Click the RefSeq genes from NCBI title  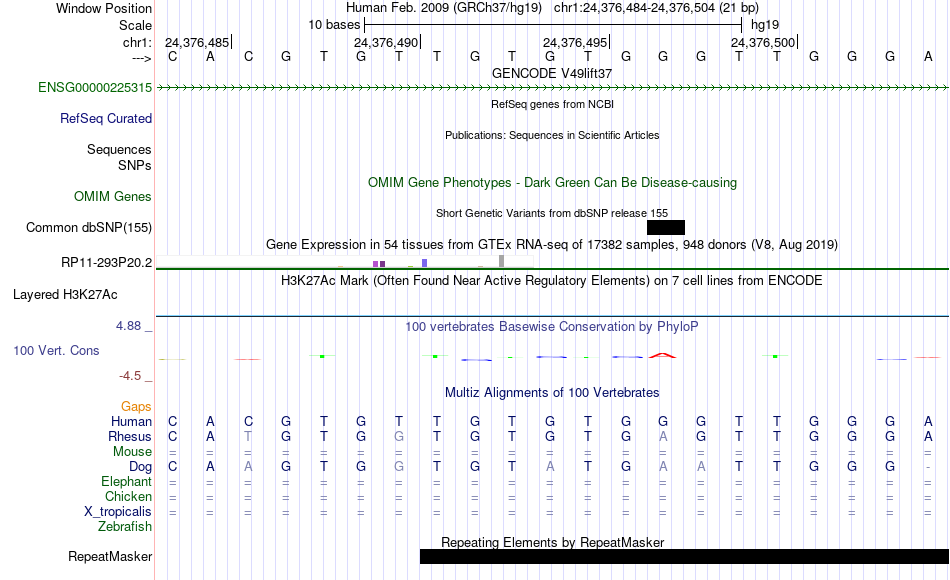click(552, 104)
